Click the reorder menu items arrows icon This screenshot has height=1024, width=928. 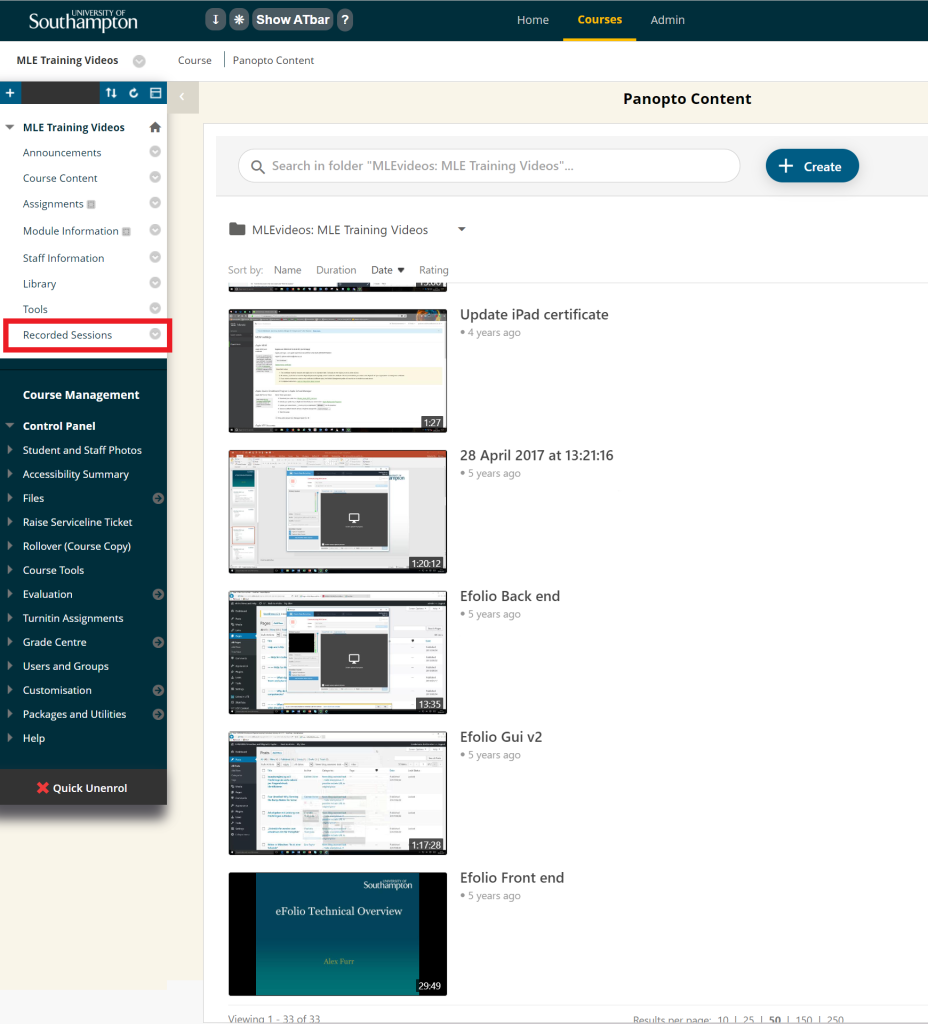(111, 93)
